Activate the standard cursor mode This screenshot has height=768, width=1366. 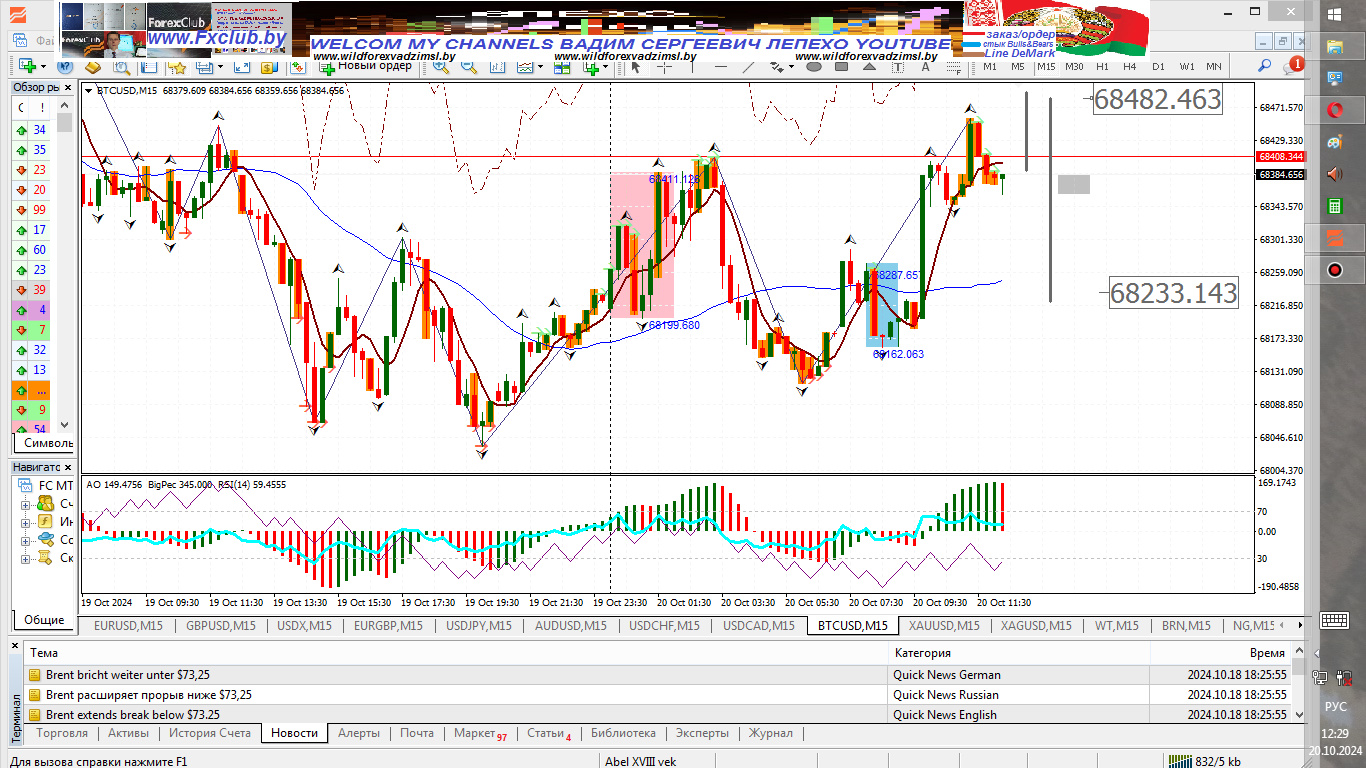[x=636, y=66]
